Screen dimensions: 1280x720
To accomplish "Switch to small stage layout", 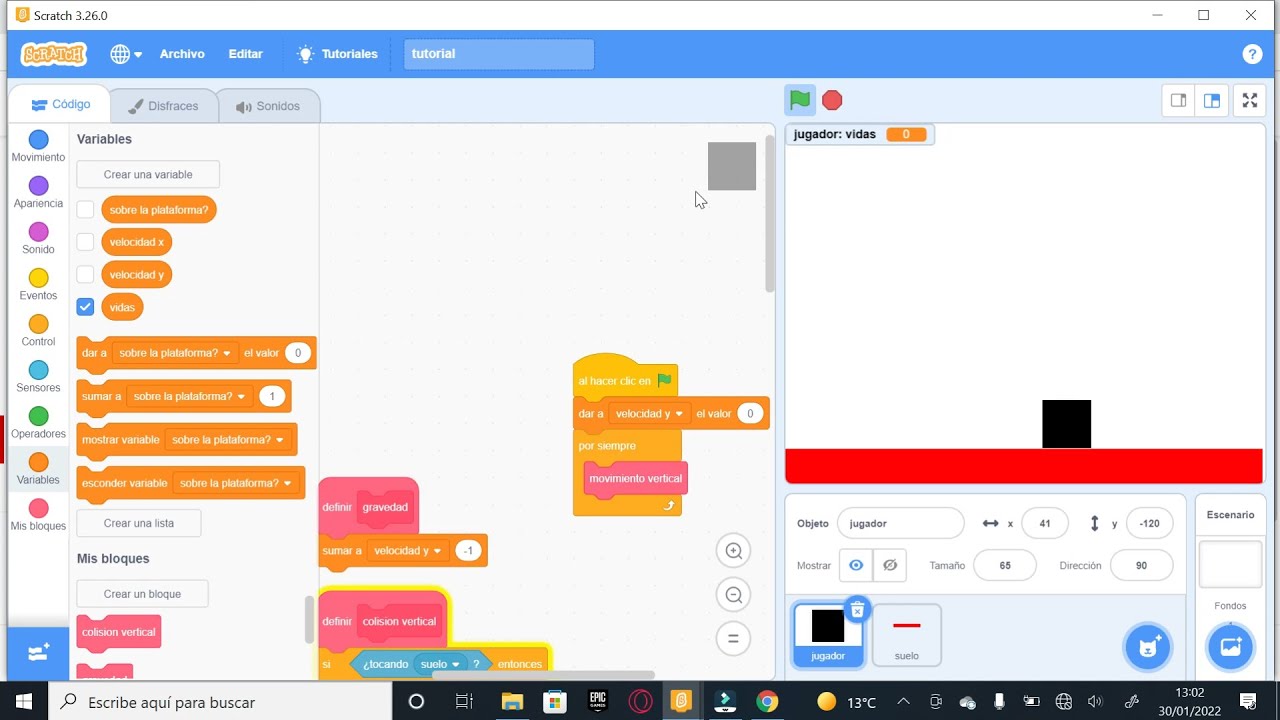I will [1178, 100].
